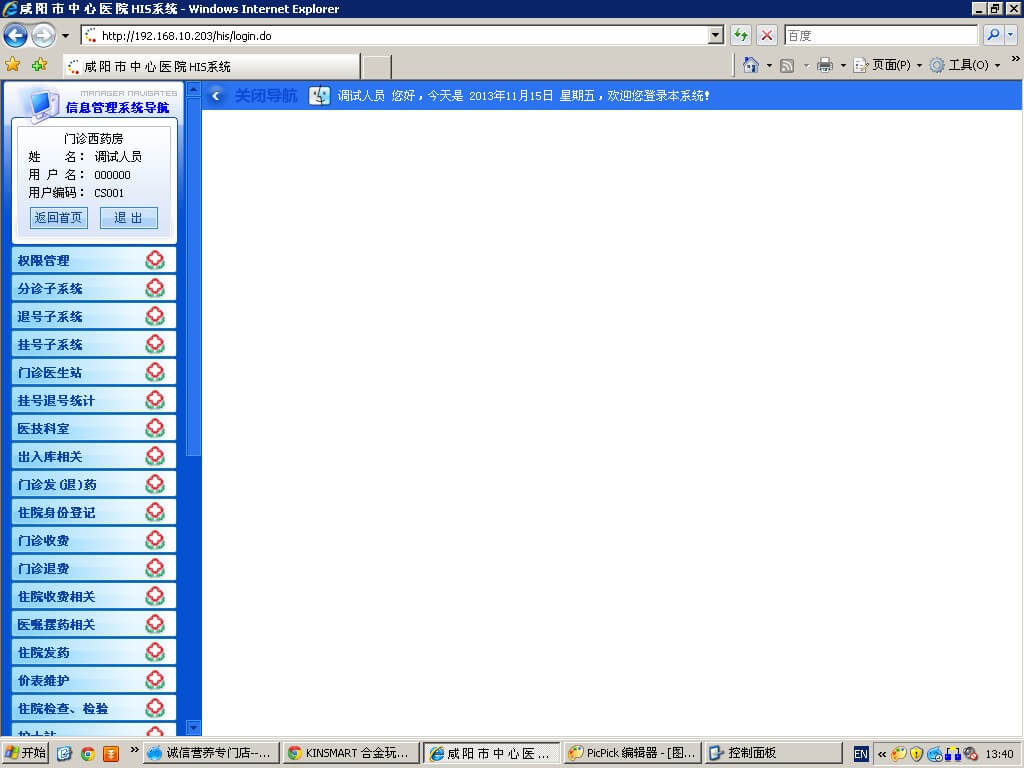Open the 住院发药 menu section
1024x768 pixels.
point(94,652)
